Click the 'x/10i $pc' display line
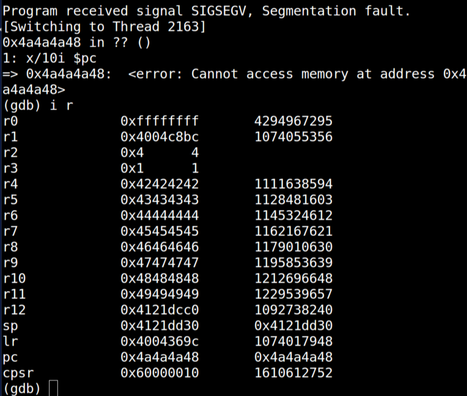Screen dimensions: 467x396 [x=50, y=58]
